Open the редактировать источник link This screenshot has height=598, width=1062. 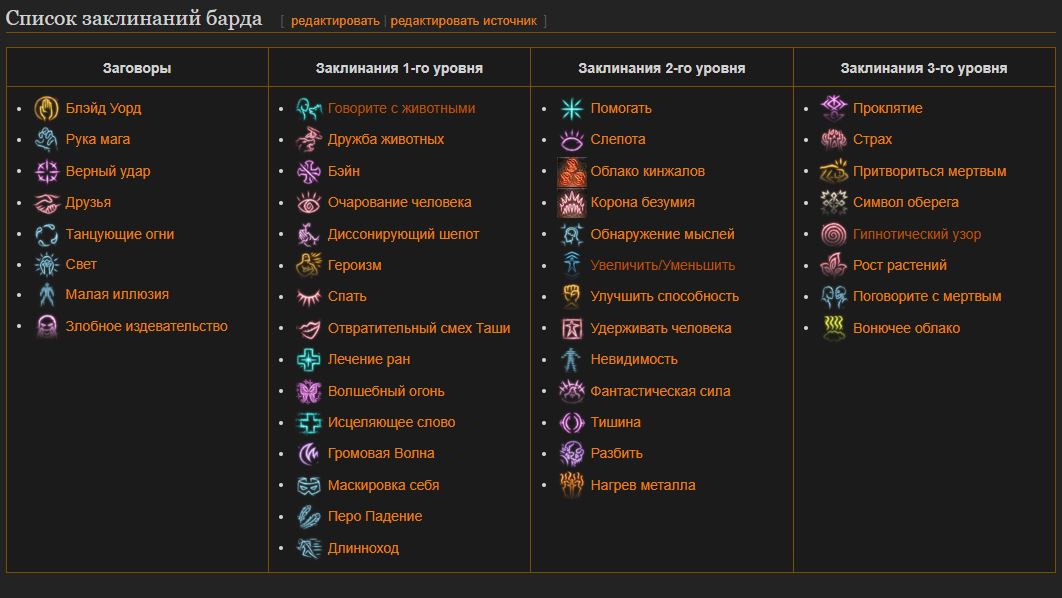point(464,21)
